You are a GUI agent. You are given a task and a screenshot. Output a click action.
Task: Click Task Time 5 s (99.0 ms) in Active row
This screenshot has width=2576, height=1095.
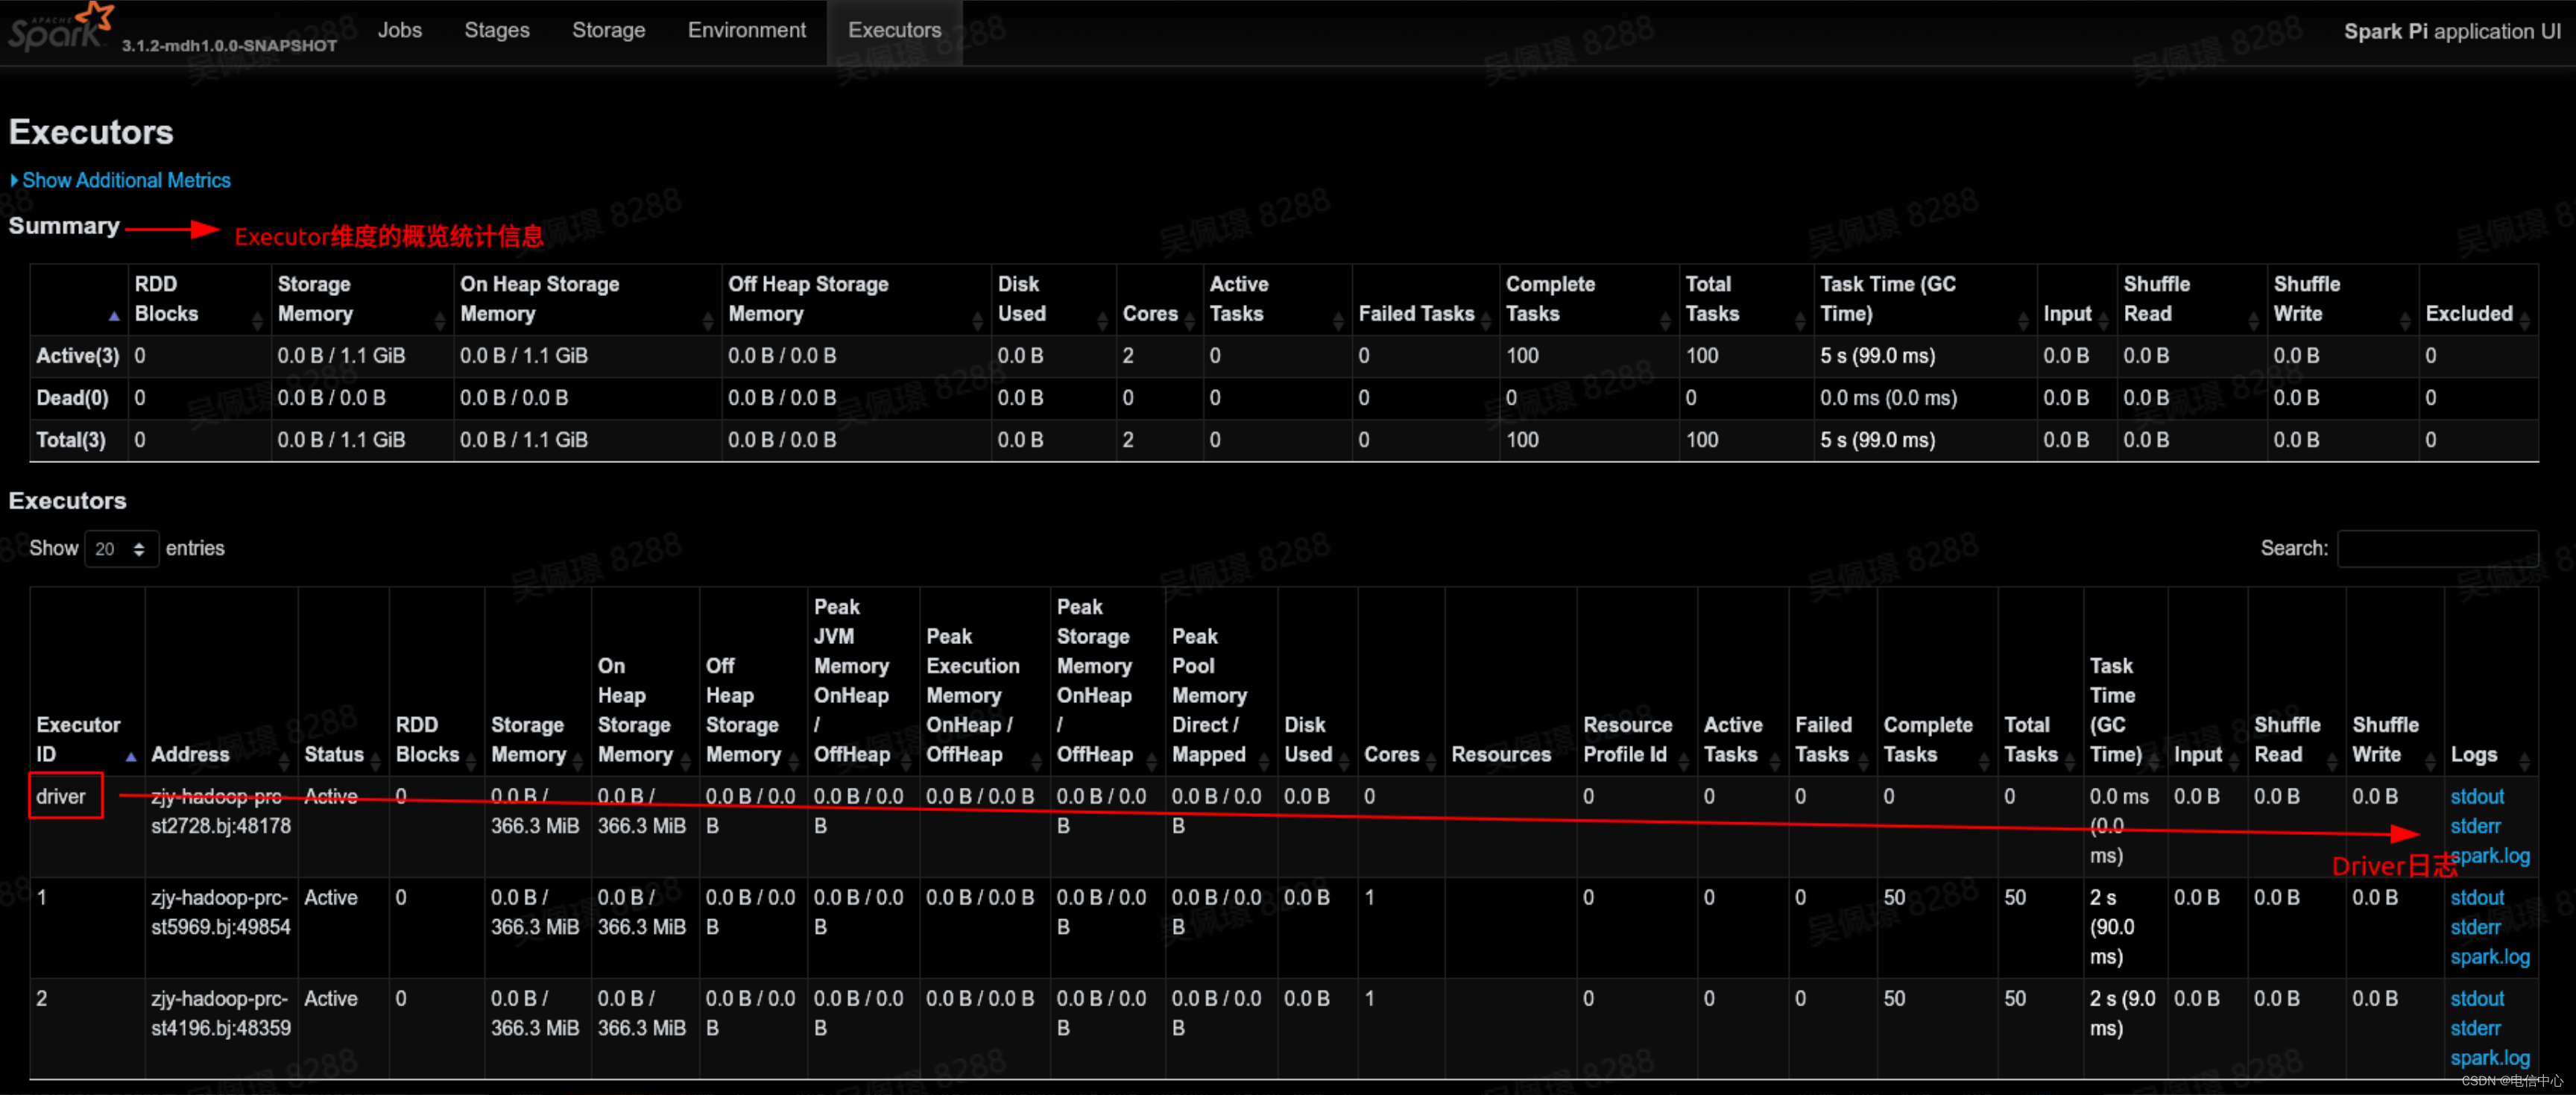click(1877, 355)
